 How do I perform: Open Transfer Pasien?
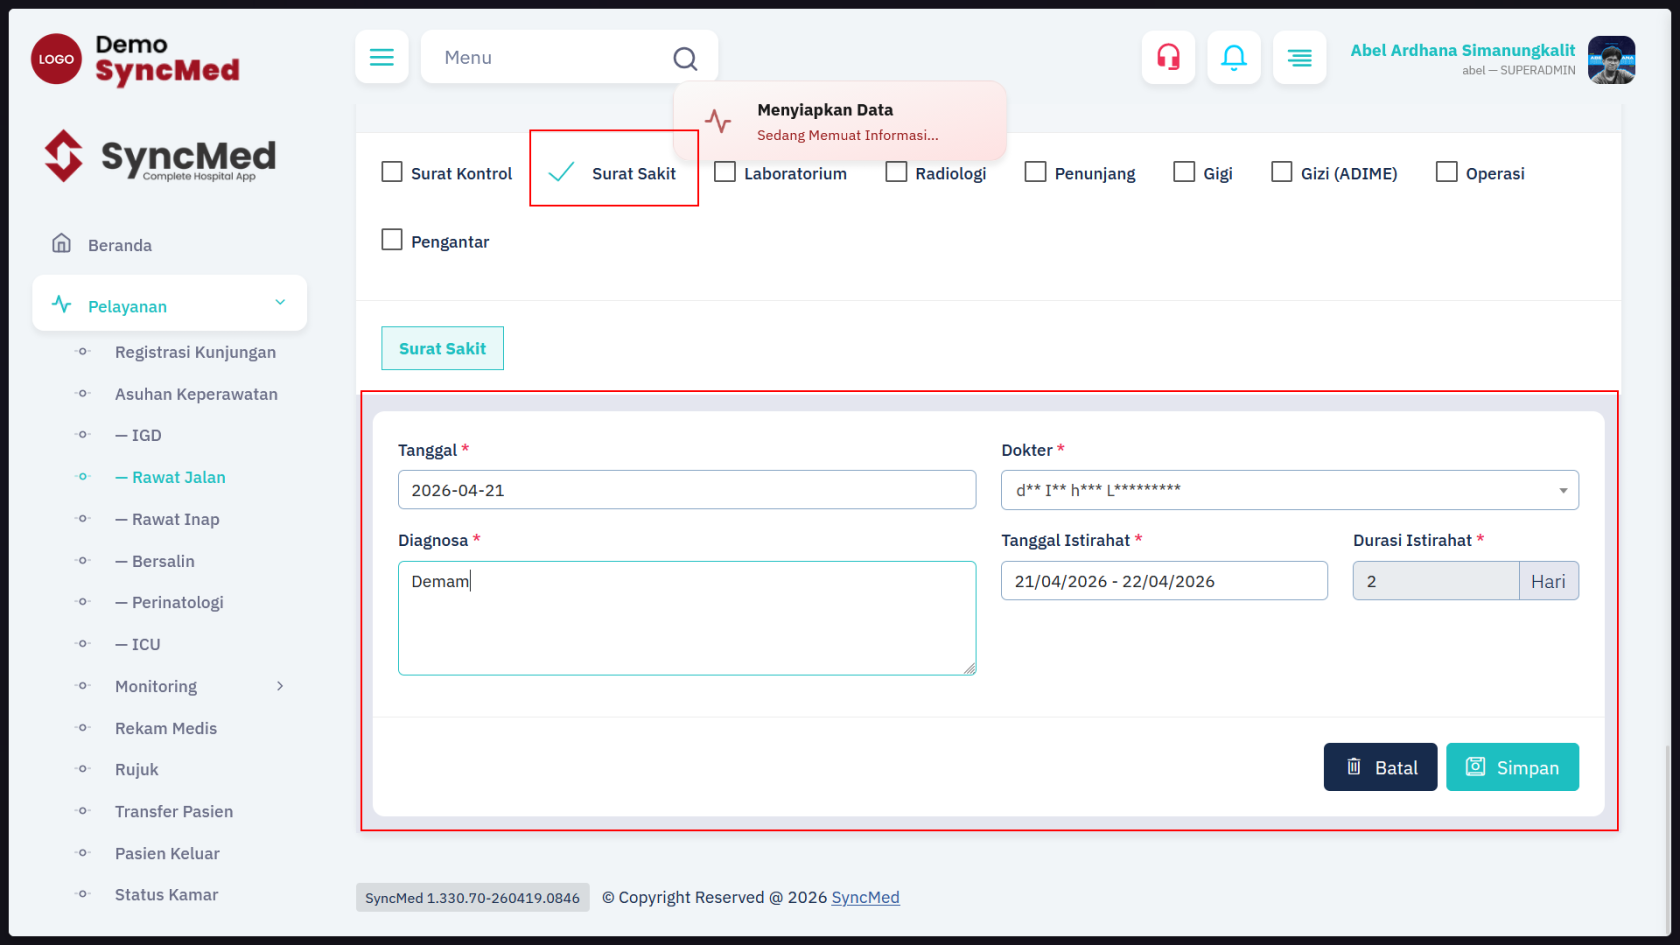click(x=174, y=811)
